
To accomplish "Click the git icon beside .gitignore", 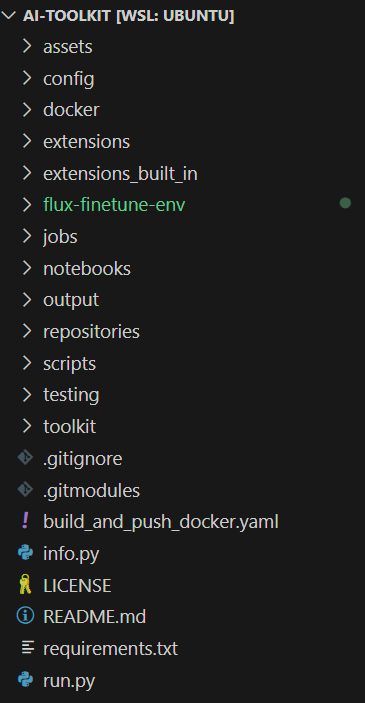I will tap(26, 458).
